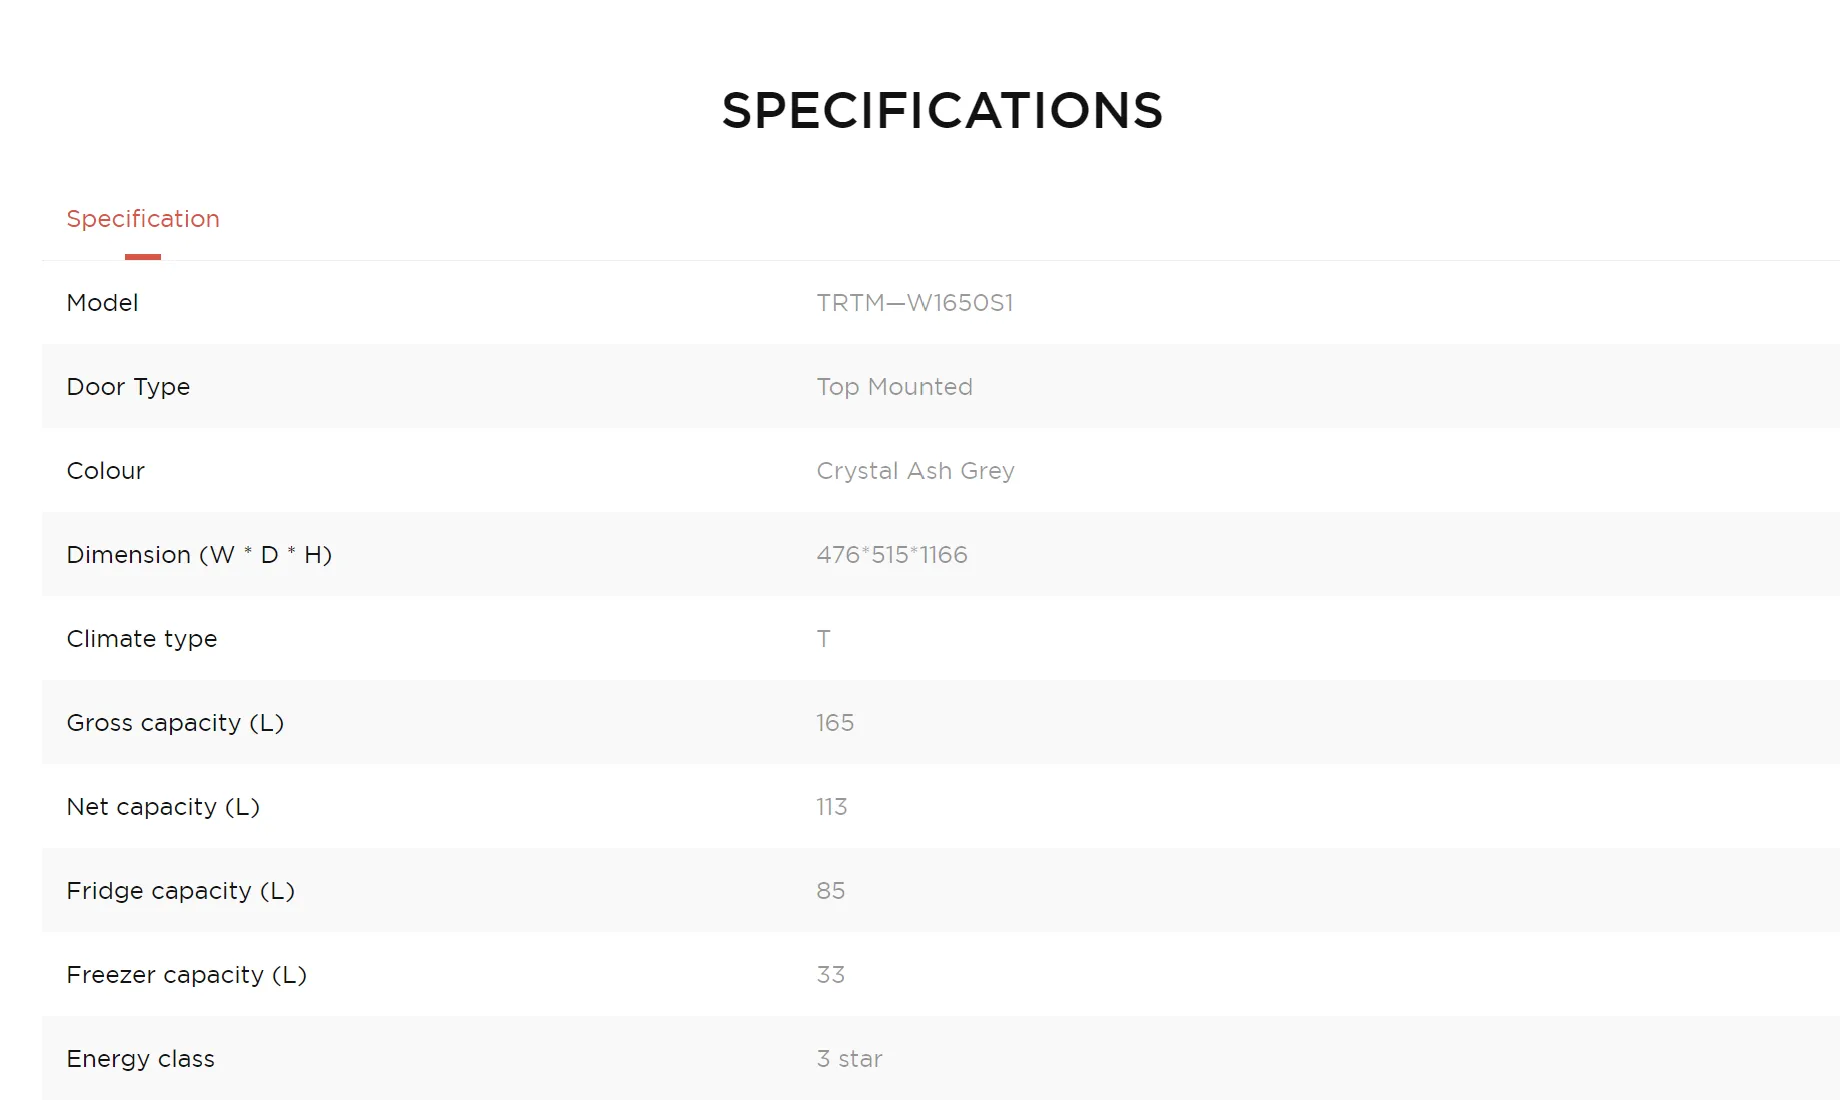1840x1100 pixels.
Task: Click the 476*515*1166 dimension value
Action: [x=891, y=555]
